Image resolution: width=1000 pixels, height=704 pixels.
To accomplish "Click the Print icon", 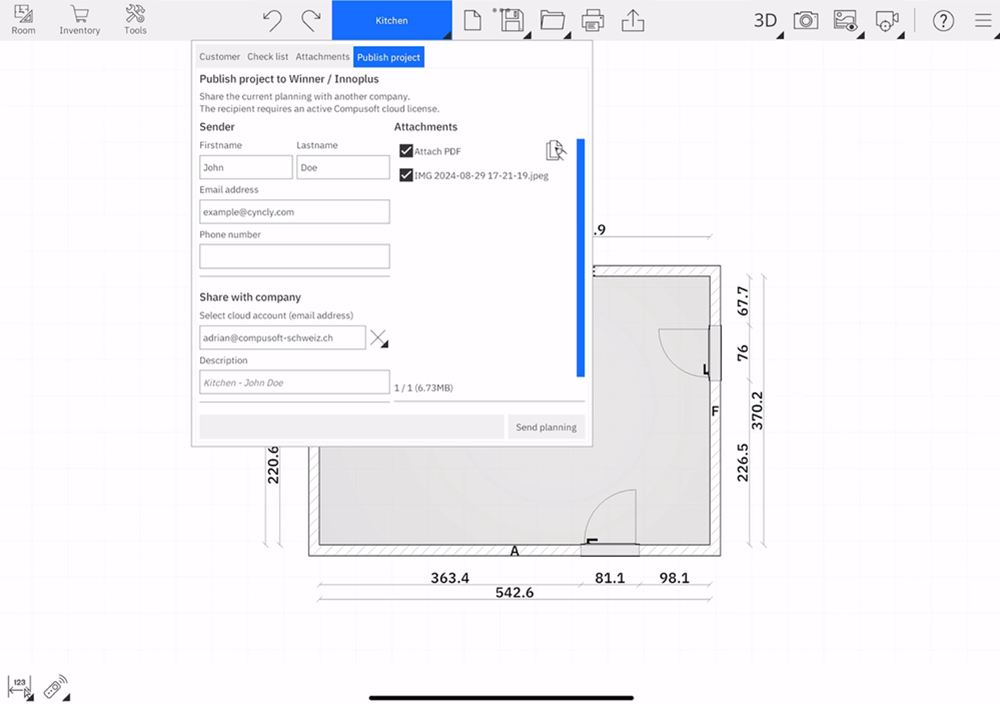I will point(593,20).
